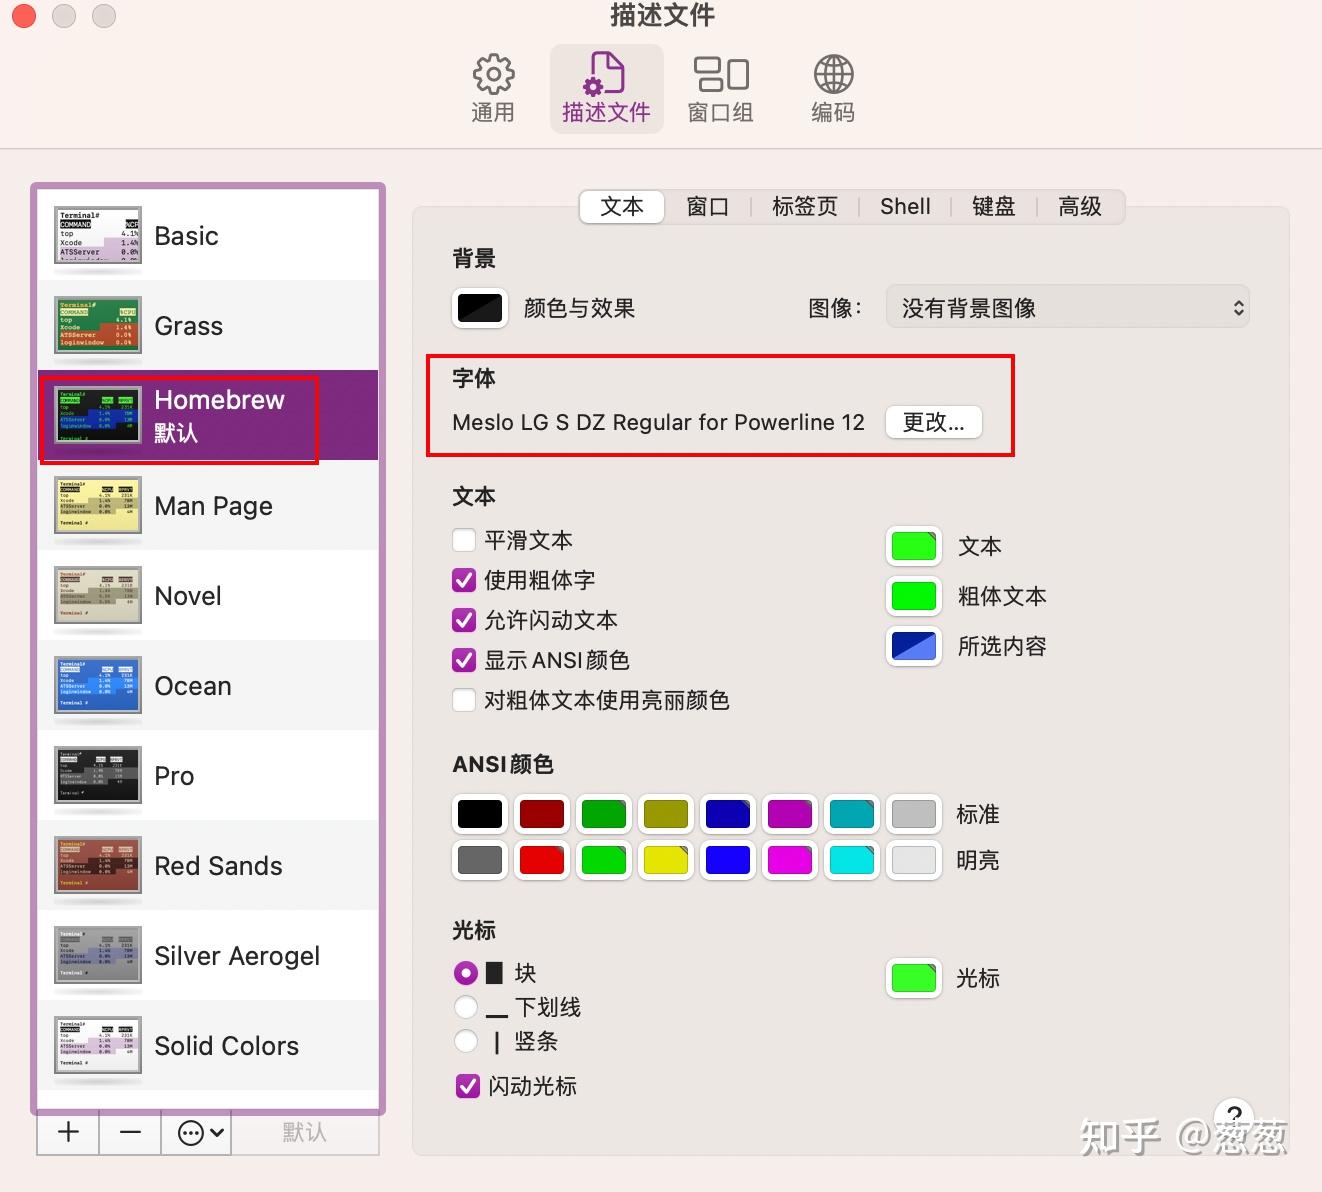Screen dimensions: 1322x1192
Task: Switch to the 窗口组 window groups pane
Action: point(719,85)
